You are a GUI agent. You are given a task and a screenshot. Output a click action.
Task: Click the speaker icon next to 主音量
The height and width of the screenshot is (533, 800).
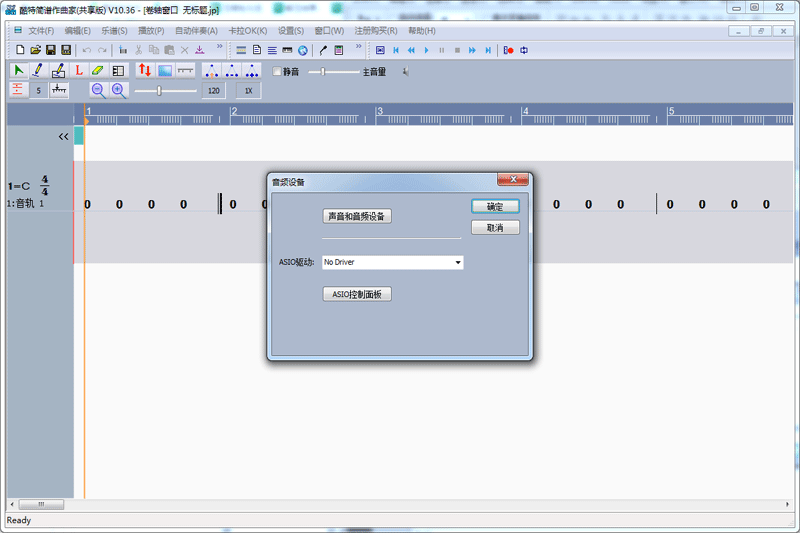(405, 71)
